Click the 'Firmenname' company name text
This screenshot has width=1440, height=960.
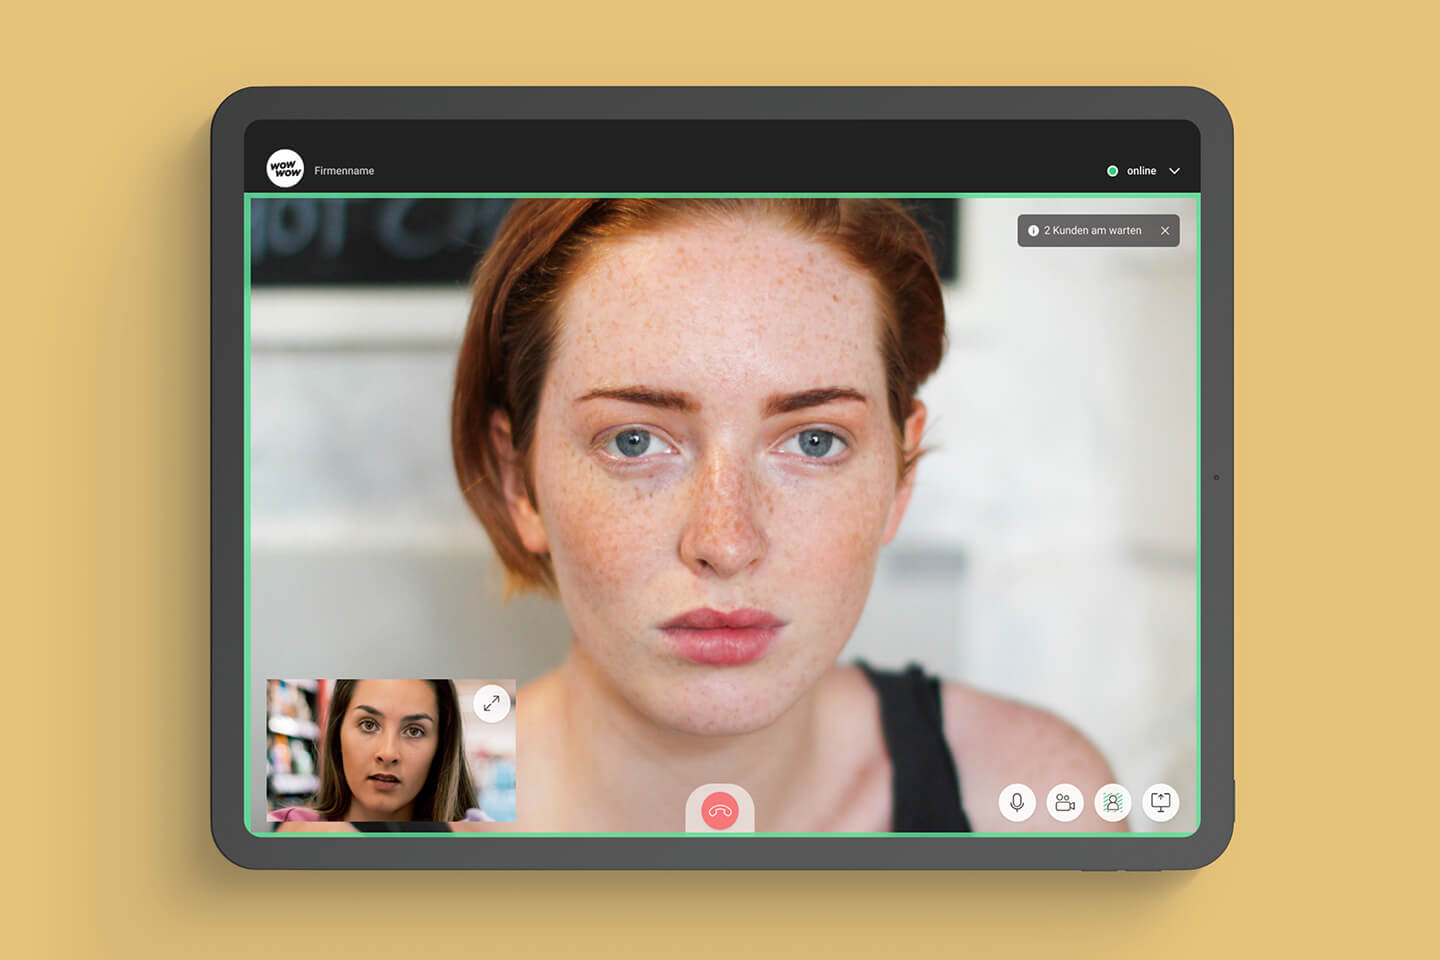click(x=344, y=171)
